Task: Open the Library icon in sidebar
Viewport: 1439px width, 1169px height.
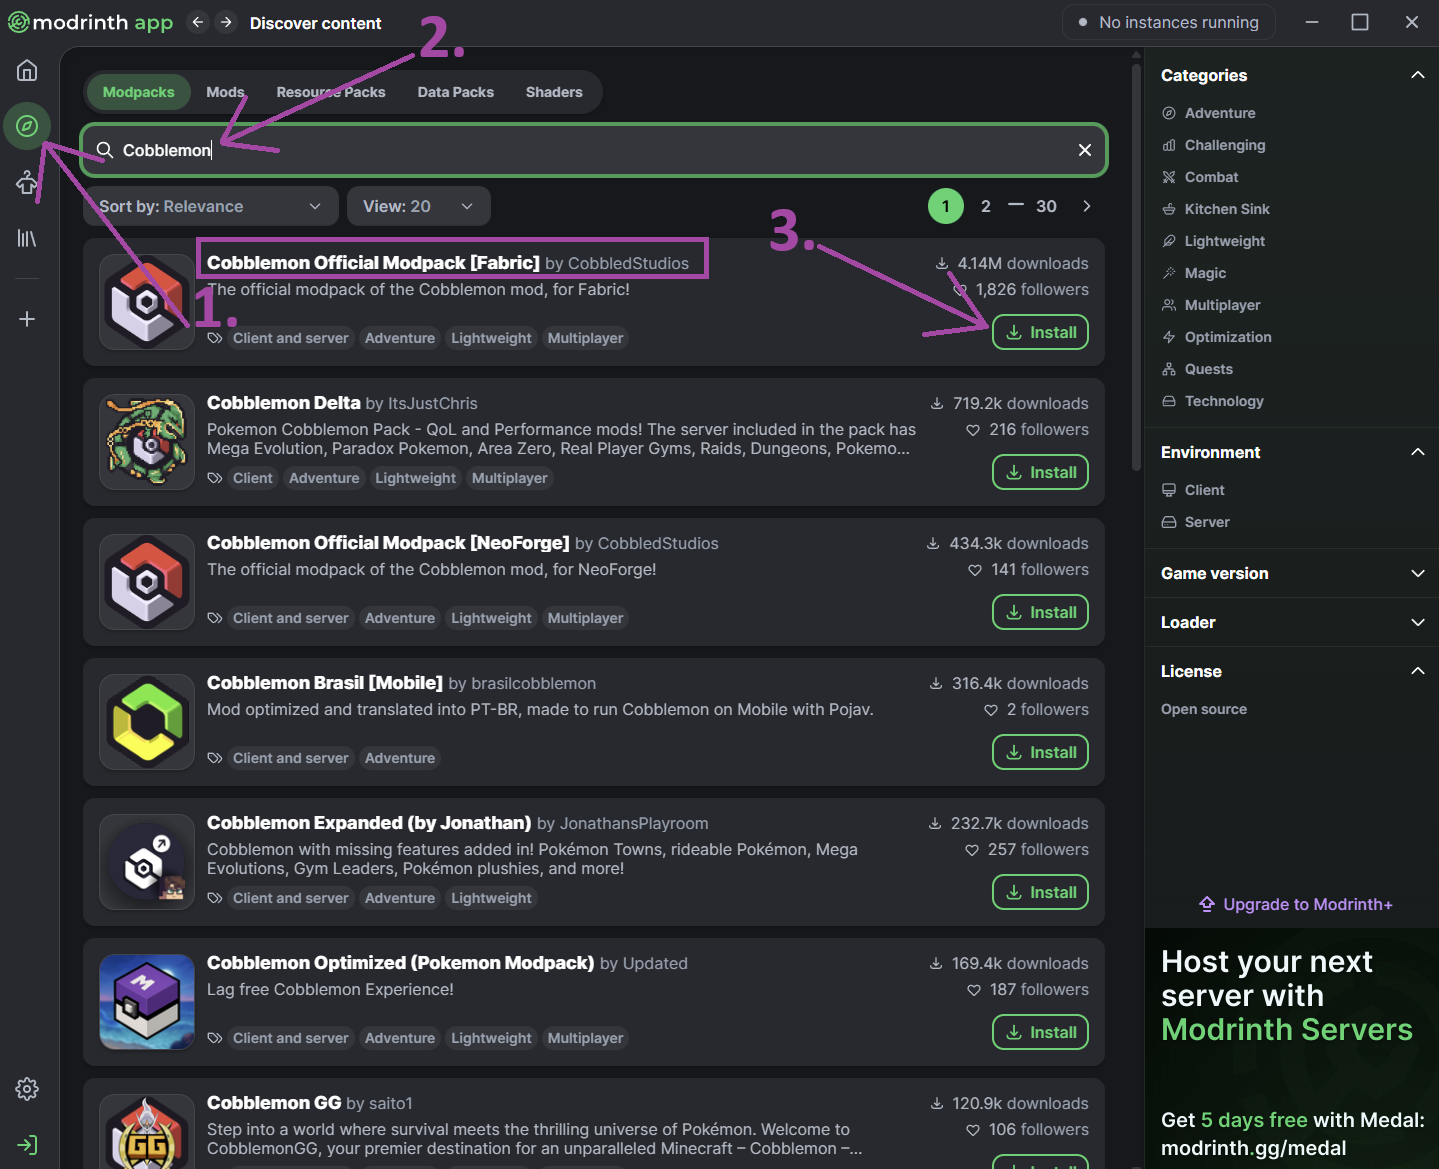Action: pos(27,238)
